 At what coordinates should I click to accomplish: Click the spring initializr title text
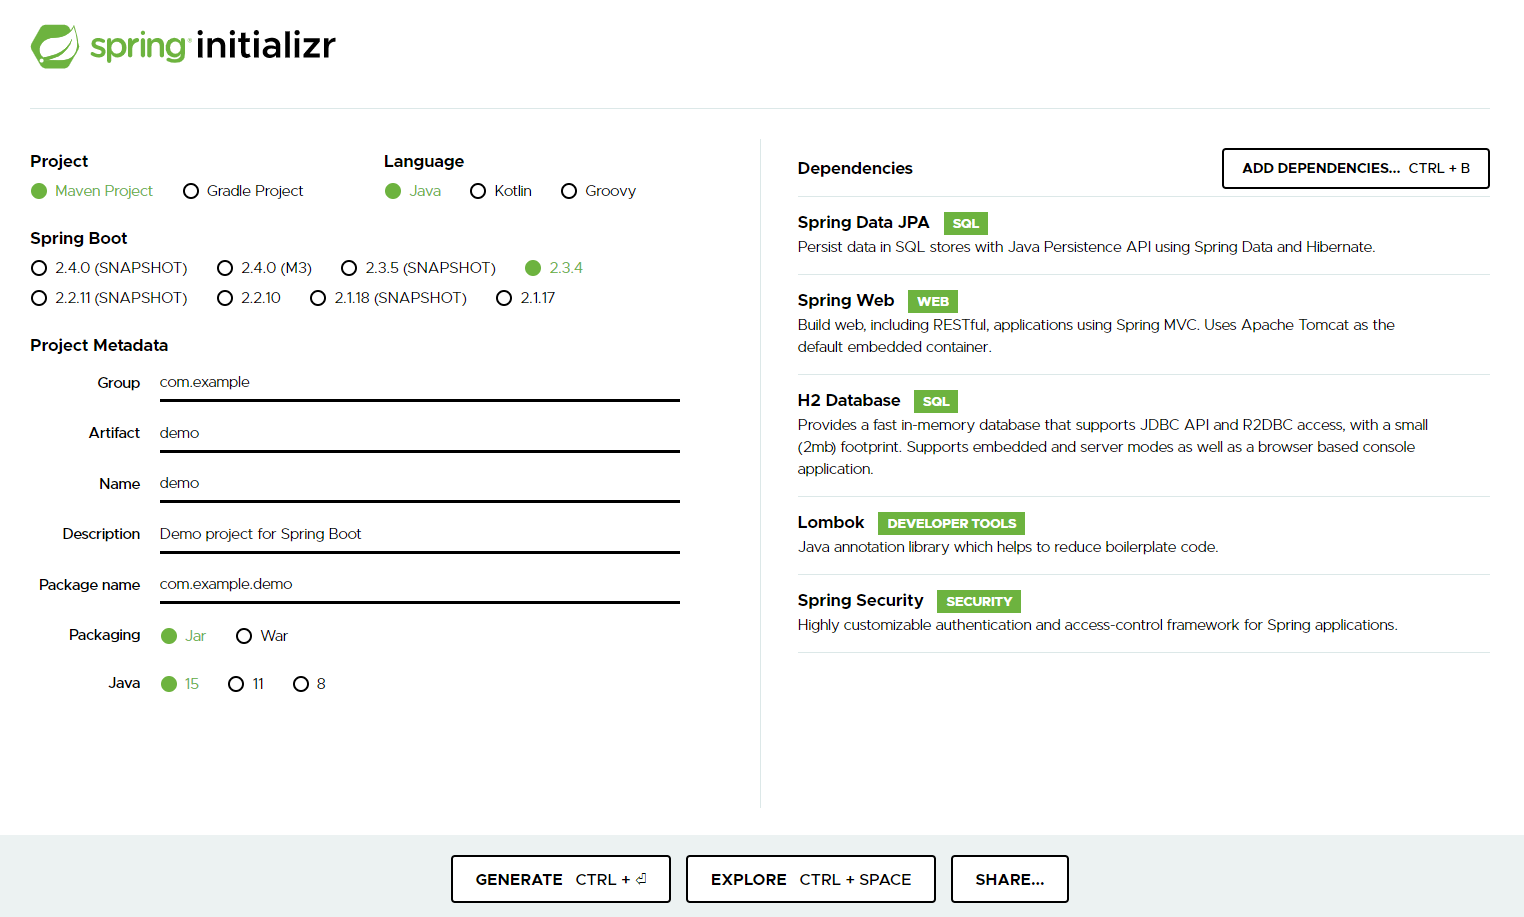point(213,46)
